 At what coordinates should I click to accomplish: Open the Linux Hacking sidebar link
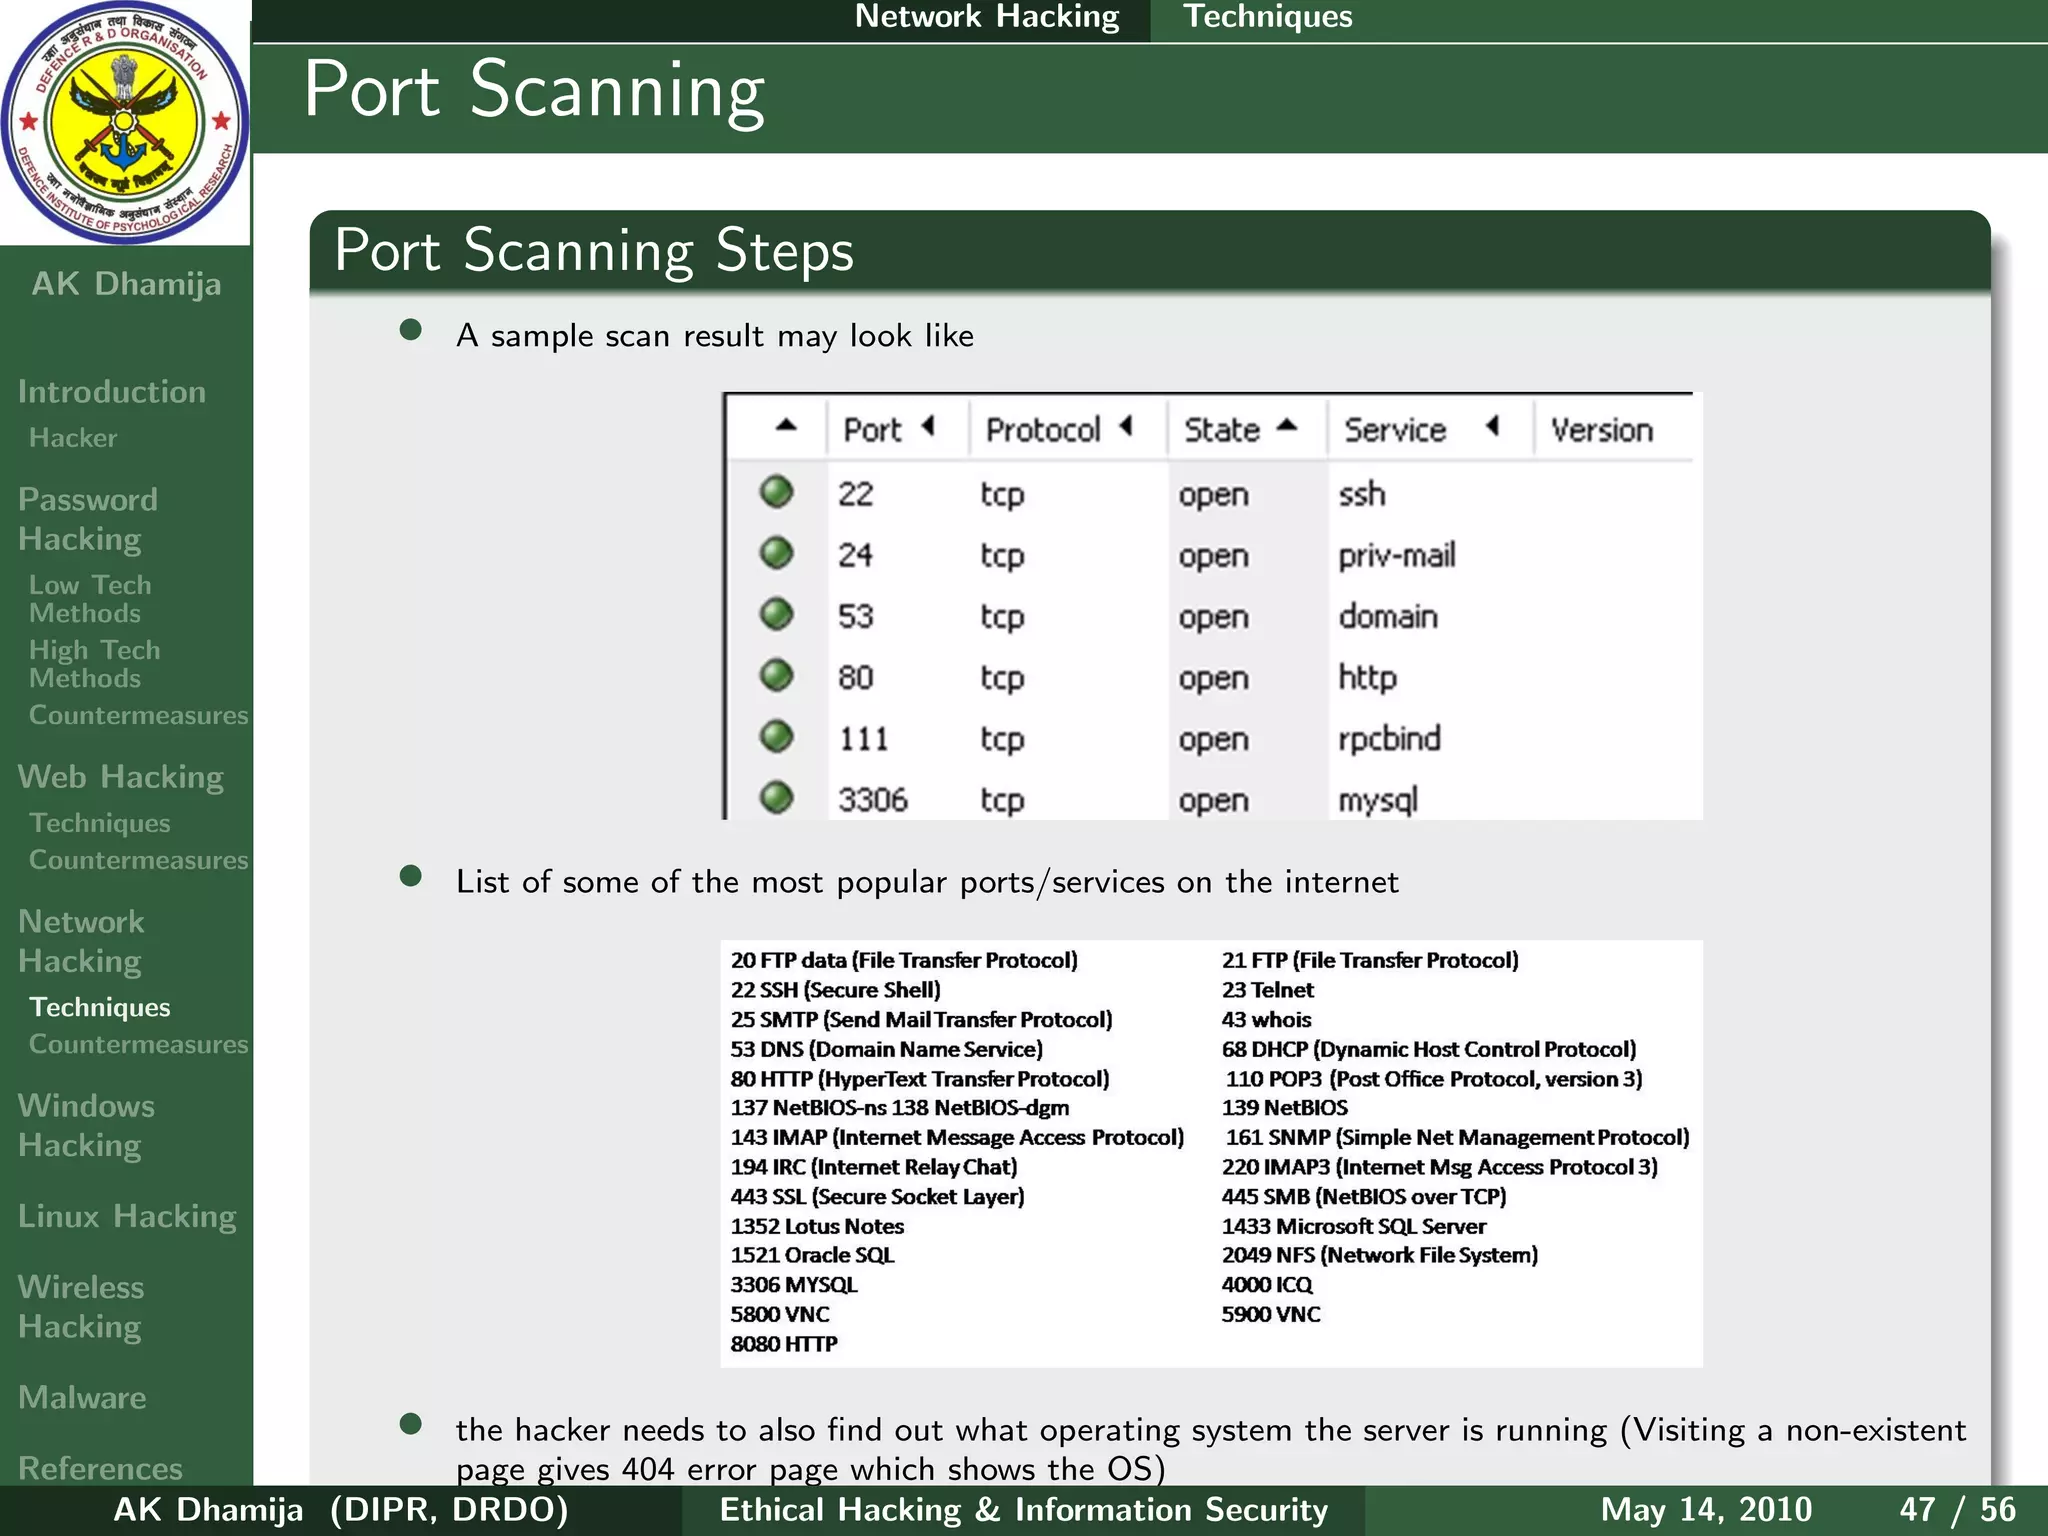[x=127, y=1216]
